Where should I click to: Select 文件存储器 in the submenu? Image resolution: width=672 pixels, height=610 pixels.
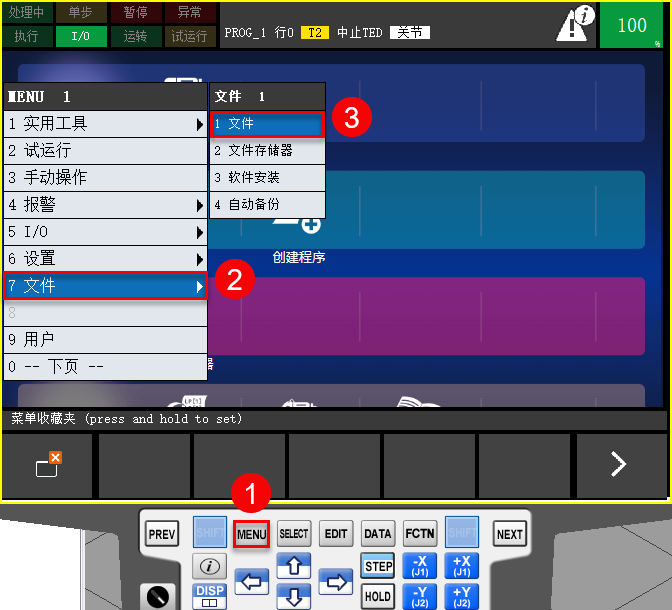click(266, 151)
